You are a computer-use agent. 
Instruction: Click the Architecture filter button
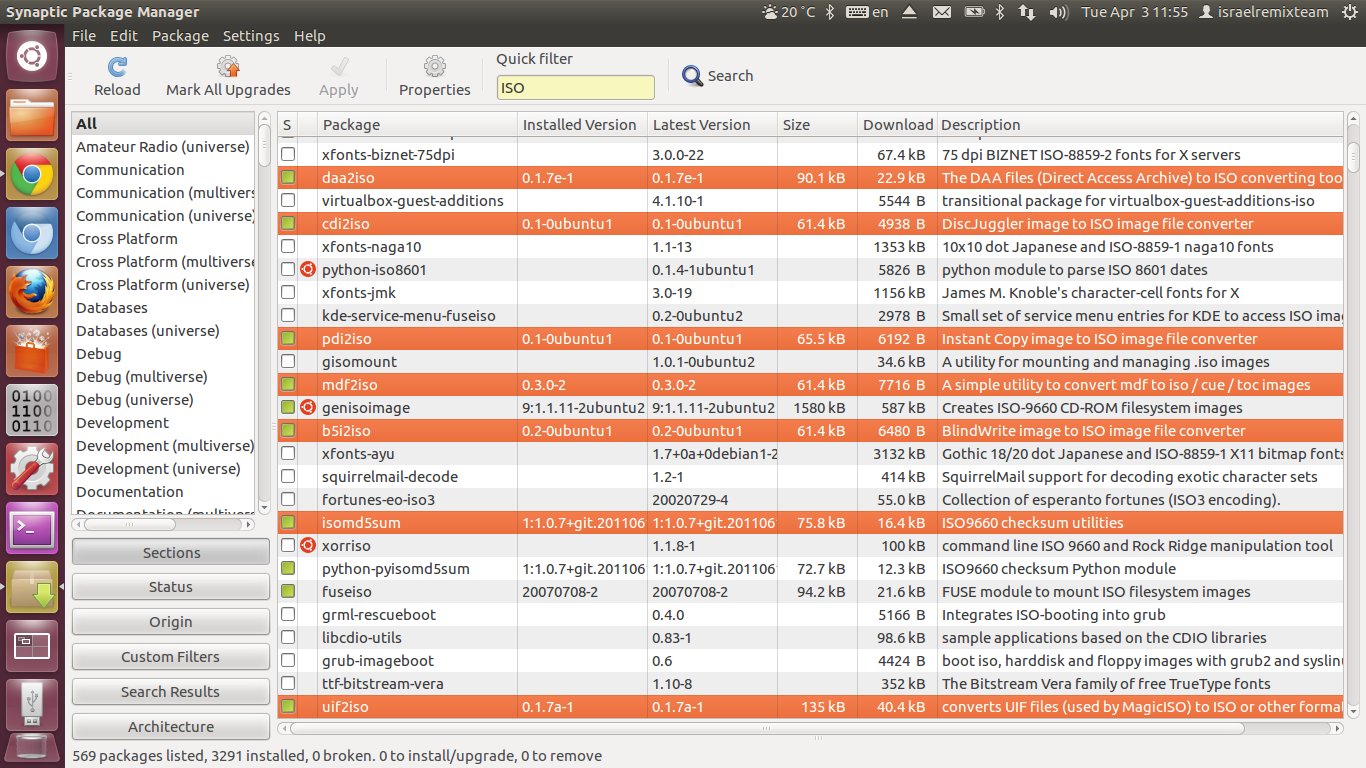click(x=171, y=727)
